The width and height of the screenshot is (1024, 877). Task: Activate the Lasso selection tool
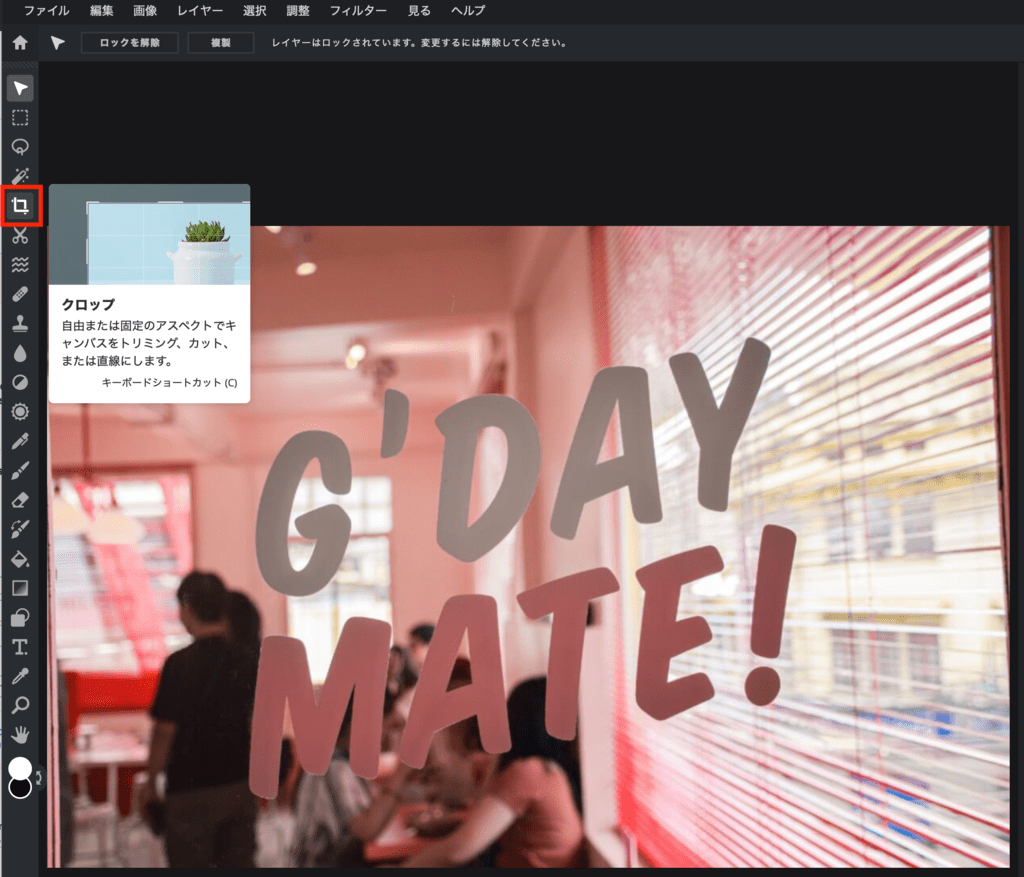(18, 147)
